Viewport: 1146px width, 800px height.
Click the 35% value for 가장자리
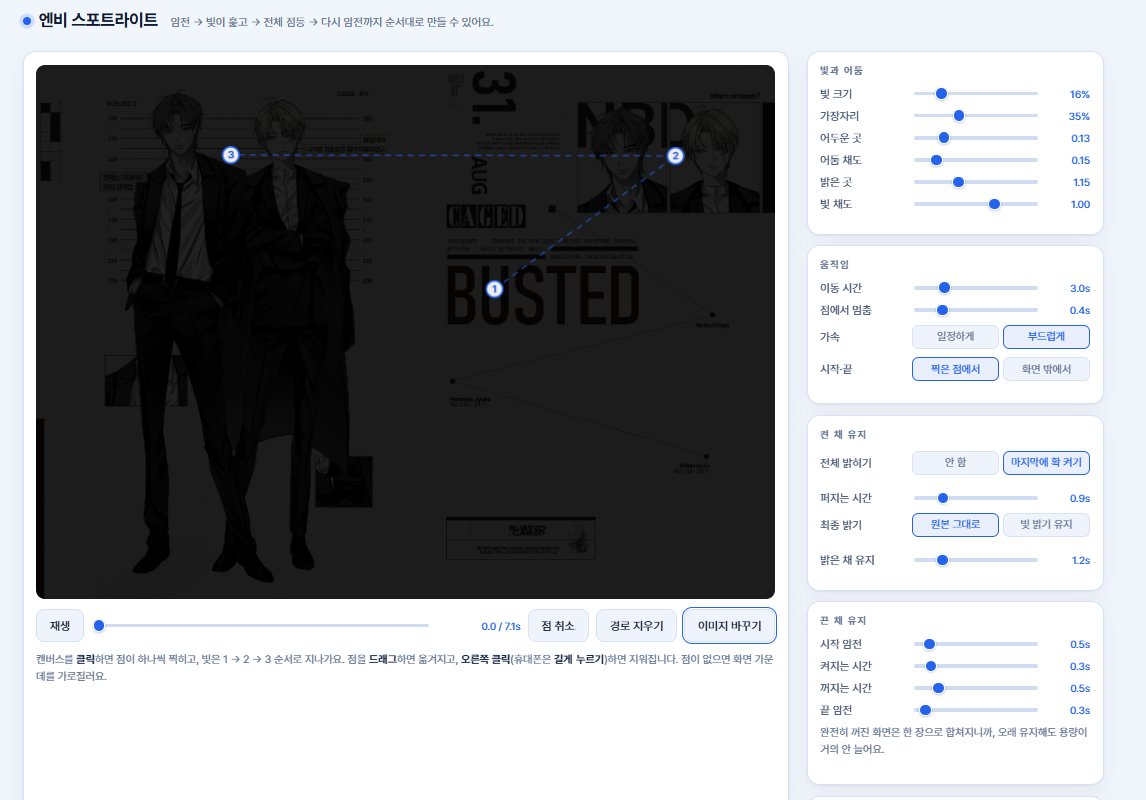(1079, 116)
